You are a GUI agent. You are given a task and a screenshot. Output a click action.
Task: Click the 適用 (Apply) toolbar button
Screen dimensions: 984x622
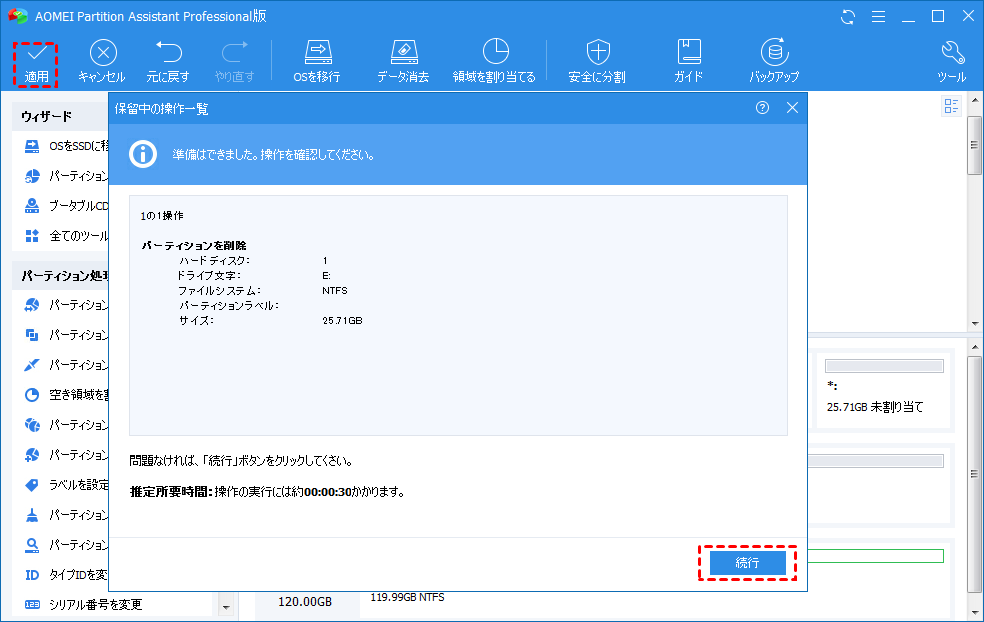click(x=36, y=65)
